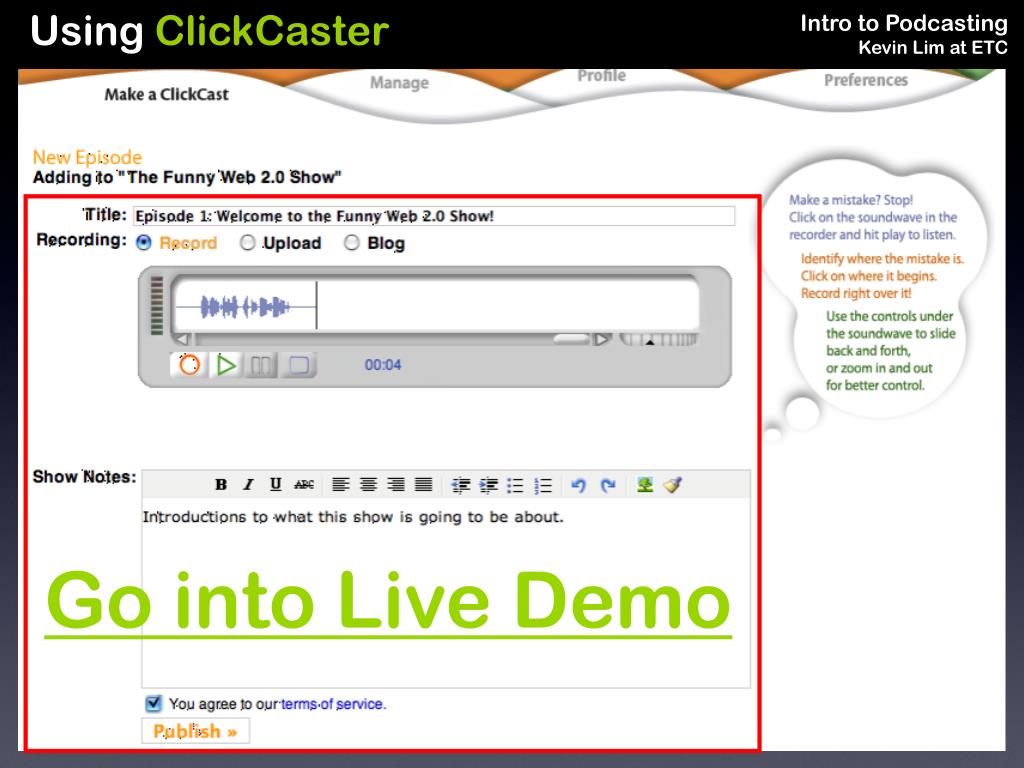Screen dimensions: 1024x768
Task: Apply bold formatting in Show Notes
Action: point(221,485)
